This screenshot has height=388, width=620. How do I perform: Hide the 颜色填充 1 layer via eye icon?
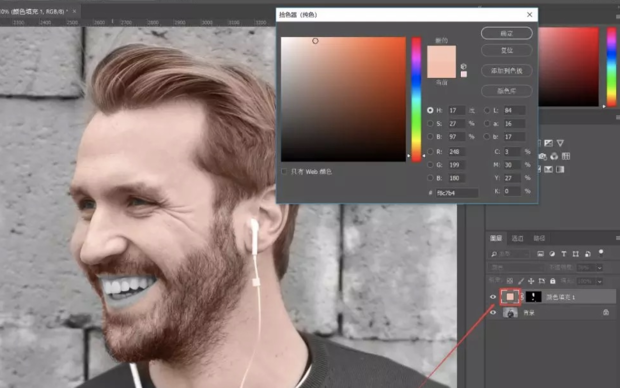(493, 297)
